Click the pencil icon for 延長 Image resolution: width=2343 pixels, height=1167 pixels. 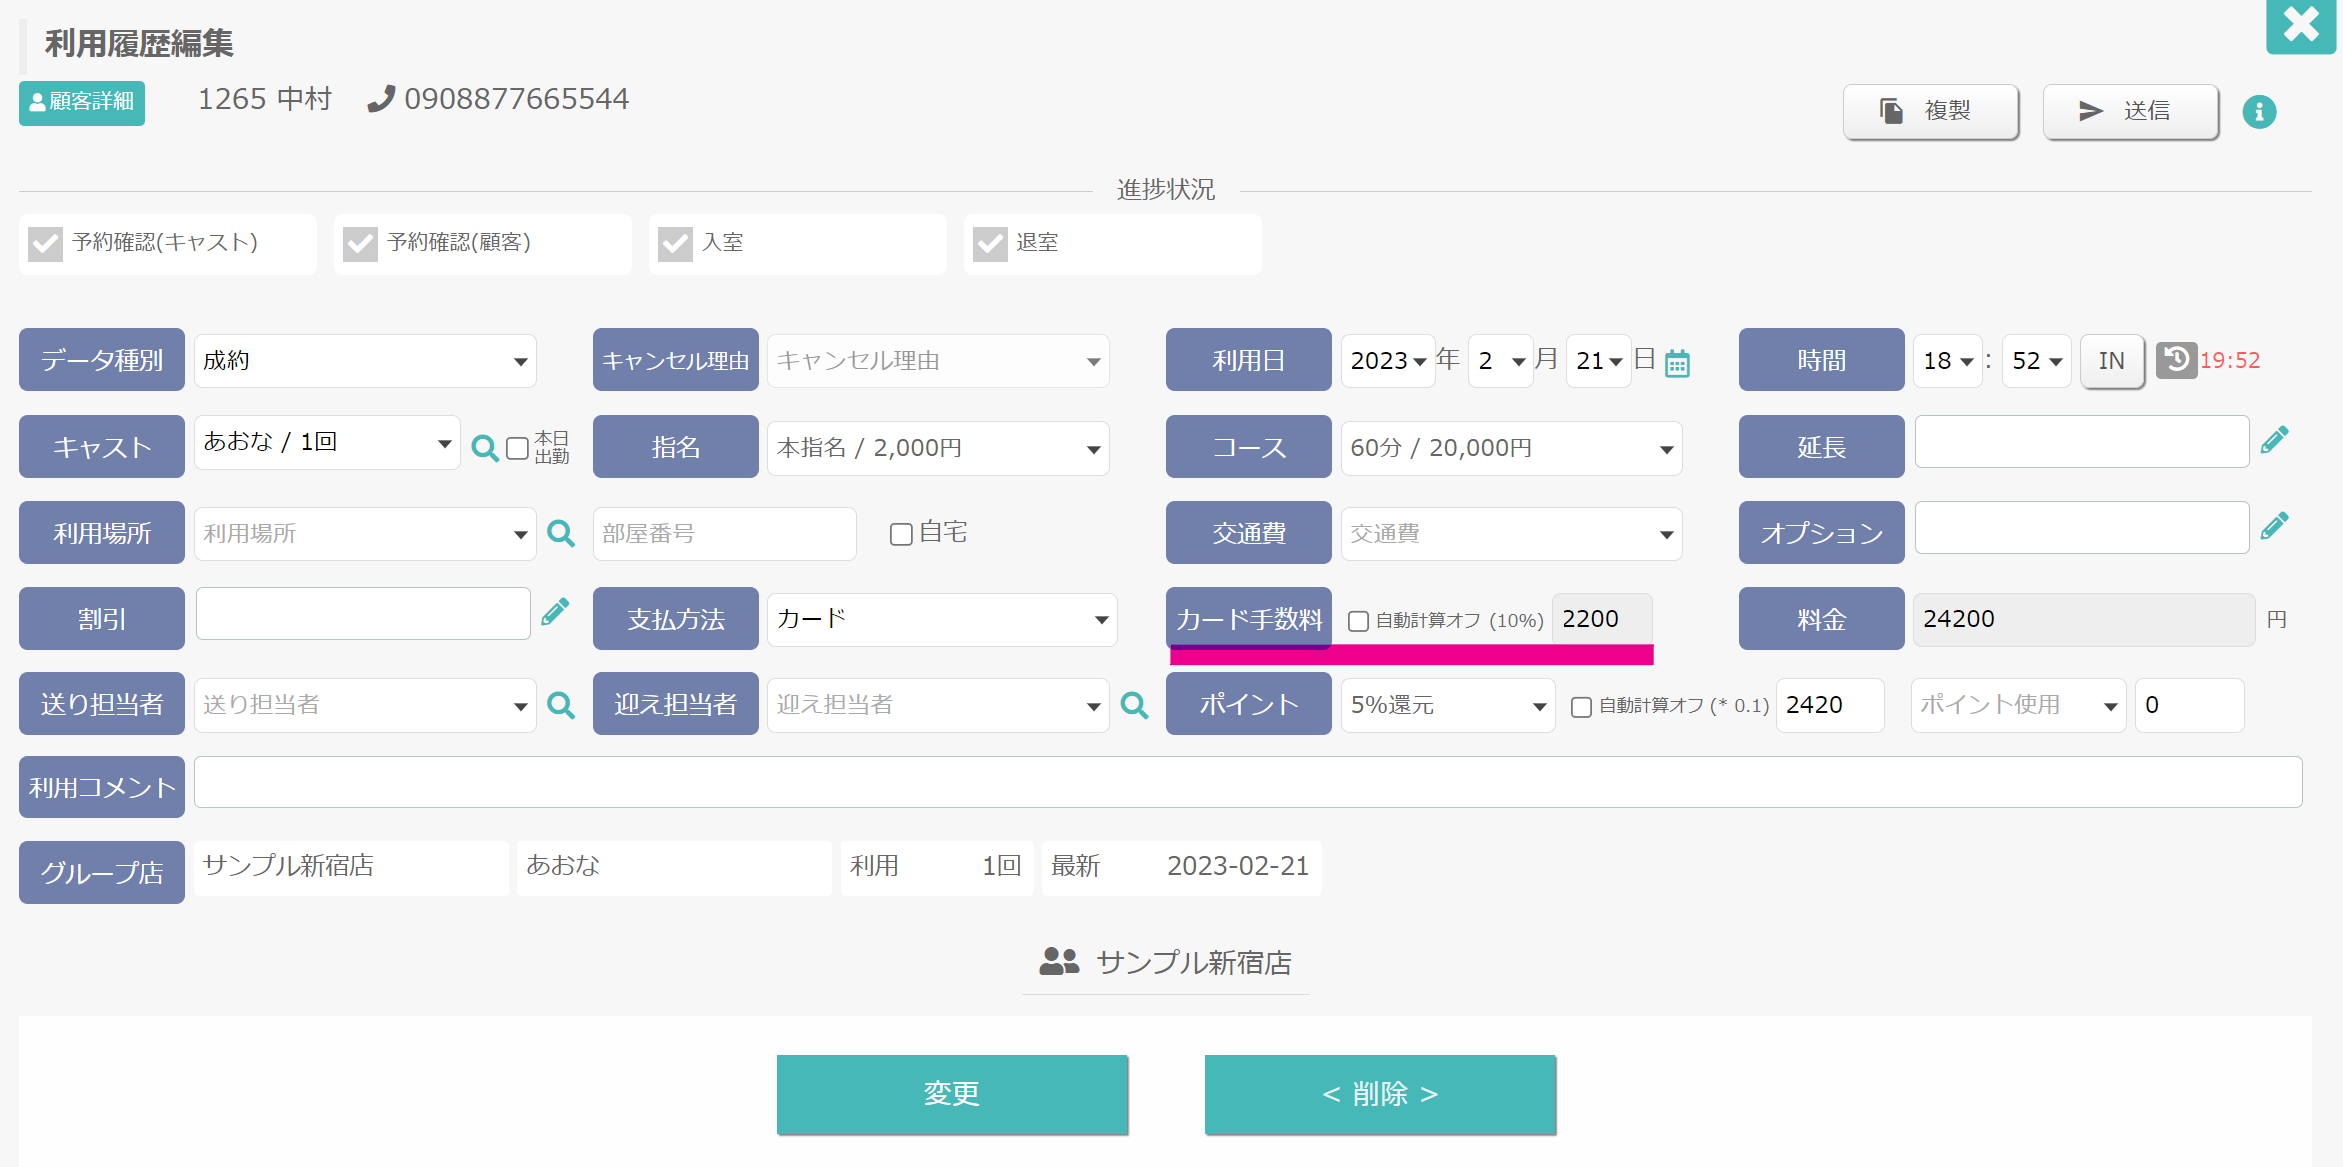click(2274, 440)
